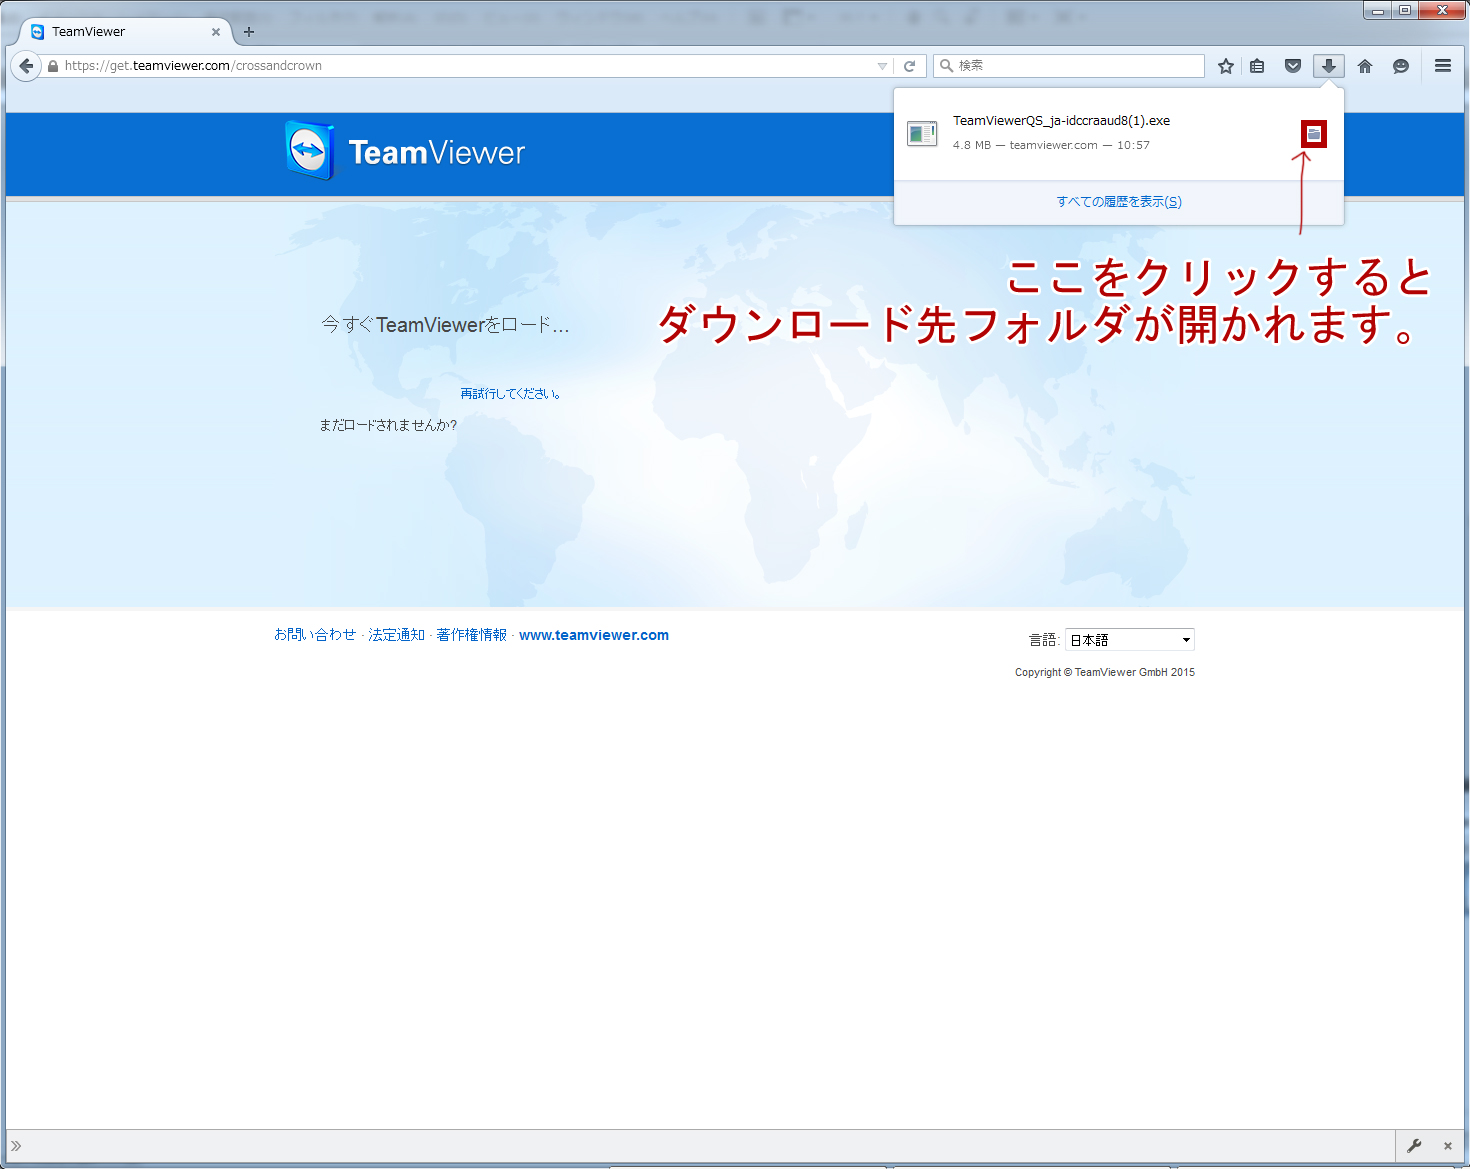The width and height of the screenshot is (1470, 1169).
Task: Click the 法定通知 footer link
Action: click(x=397, y=635)
